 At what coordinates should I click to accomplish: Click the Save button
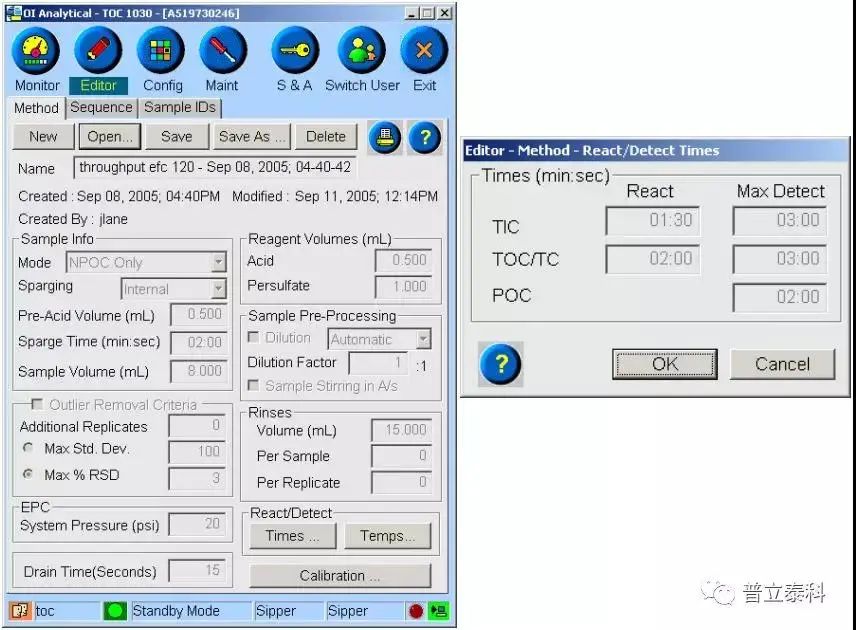[177, 136]
